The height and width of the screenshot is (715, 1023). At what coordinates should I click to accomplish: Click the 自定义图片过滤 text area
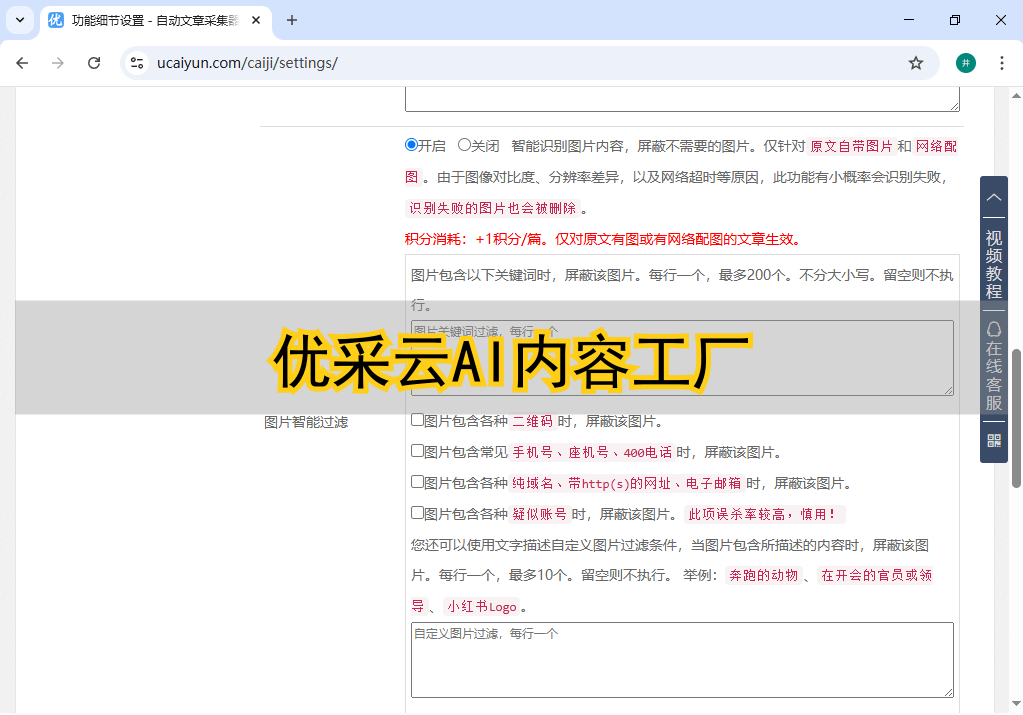pyautogui.click(x=682, y=660)
